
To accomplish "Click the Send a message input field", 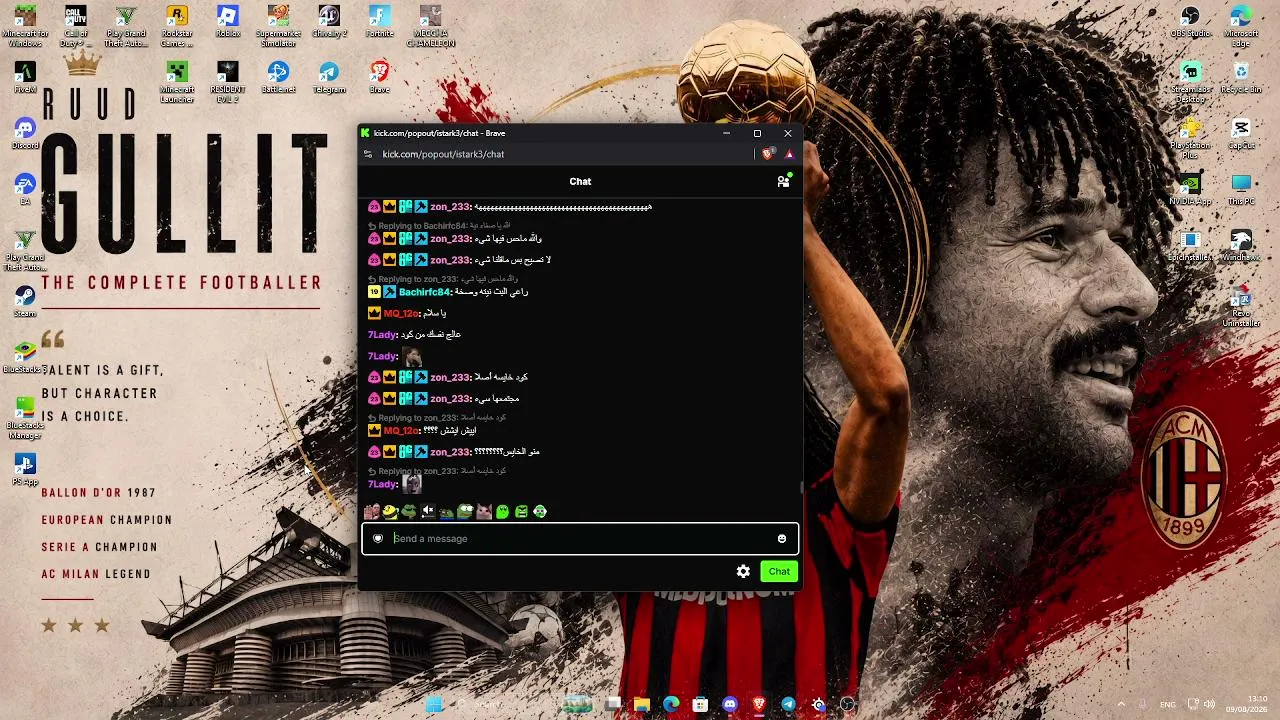I will (x=580, y=538).
